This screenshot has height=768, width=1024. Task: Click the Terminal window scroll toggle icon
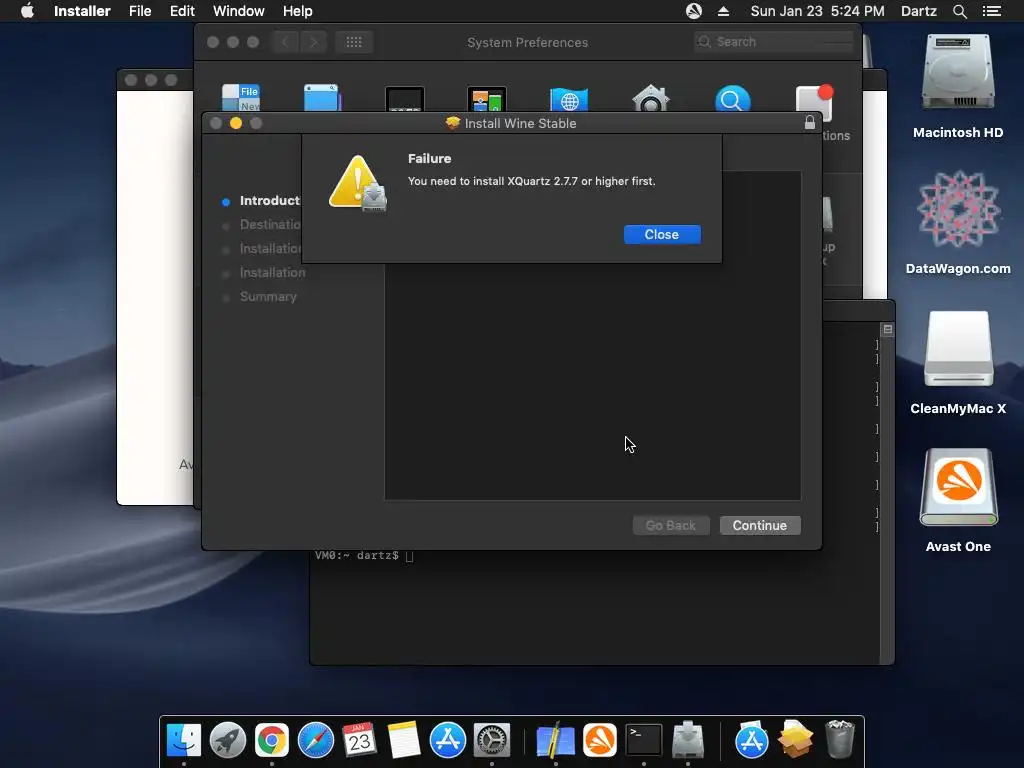(x=888, y=329)
